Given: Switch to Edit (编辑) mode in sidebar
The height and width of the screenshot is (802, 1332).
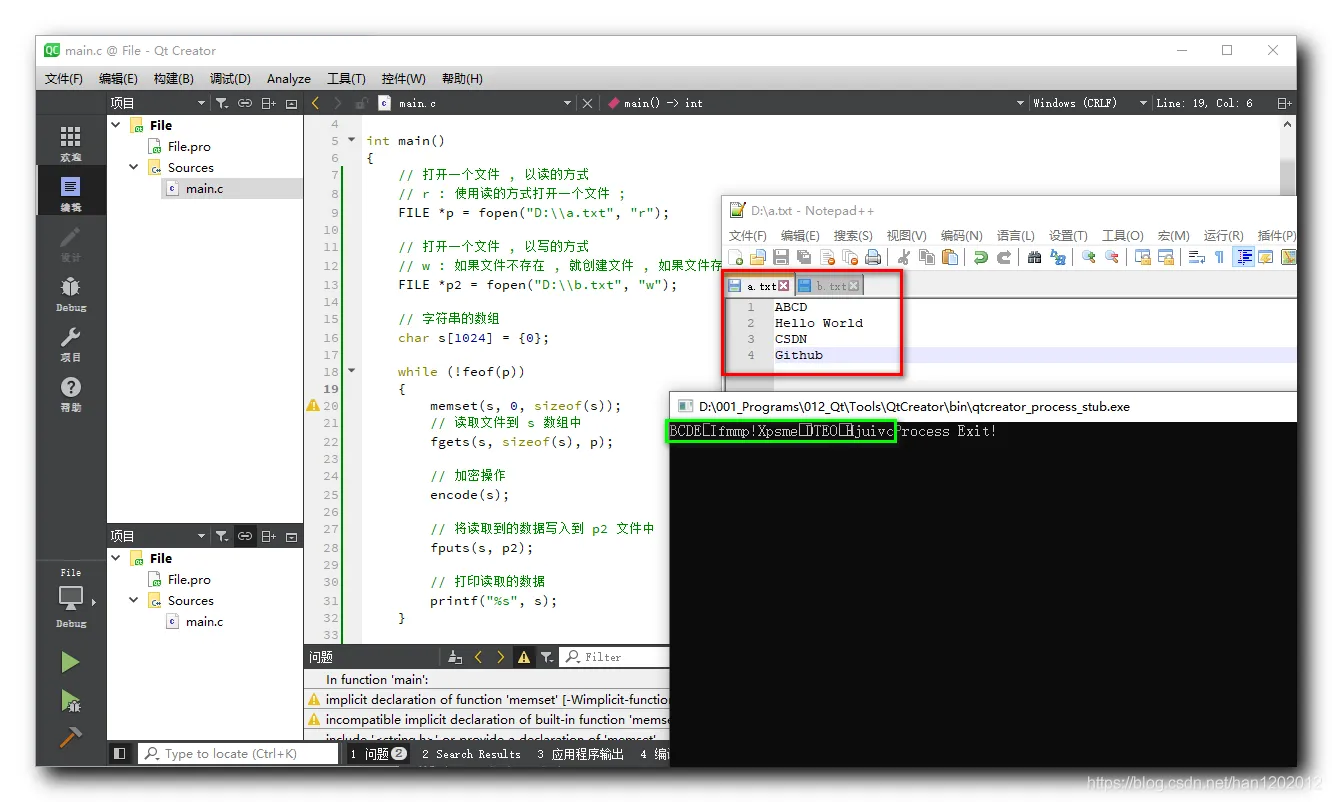Looking at the screenshot, I should tap(70, 193).
